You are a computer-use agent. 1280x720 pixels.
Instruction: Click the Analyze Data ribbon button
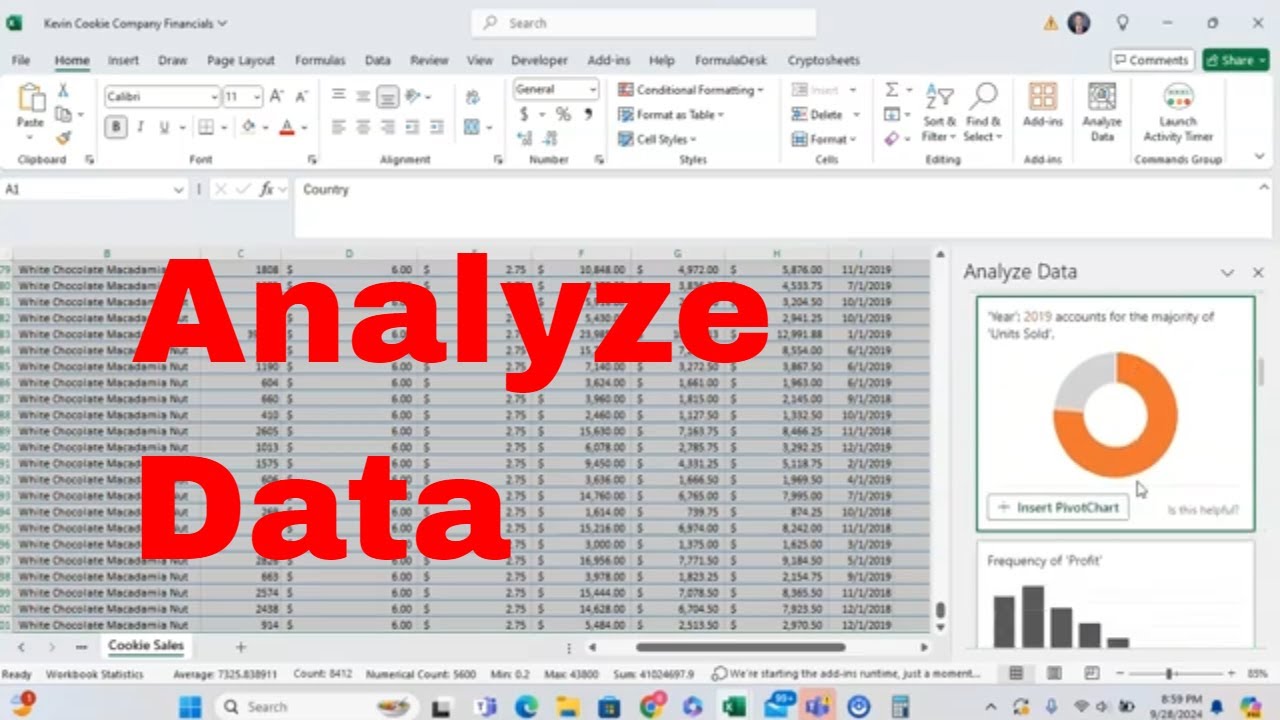[1102, 112]
